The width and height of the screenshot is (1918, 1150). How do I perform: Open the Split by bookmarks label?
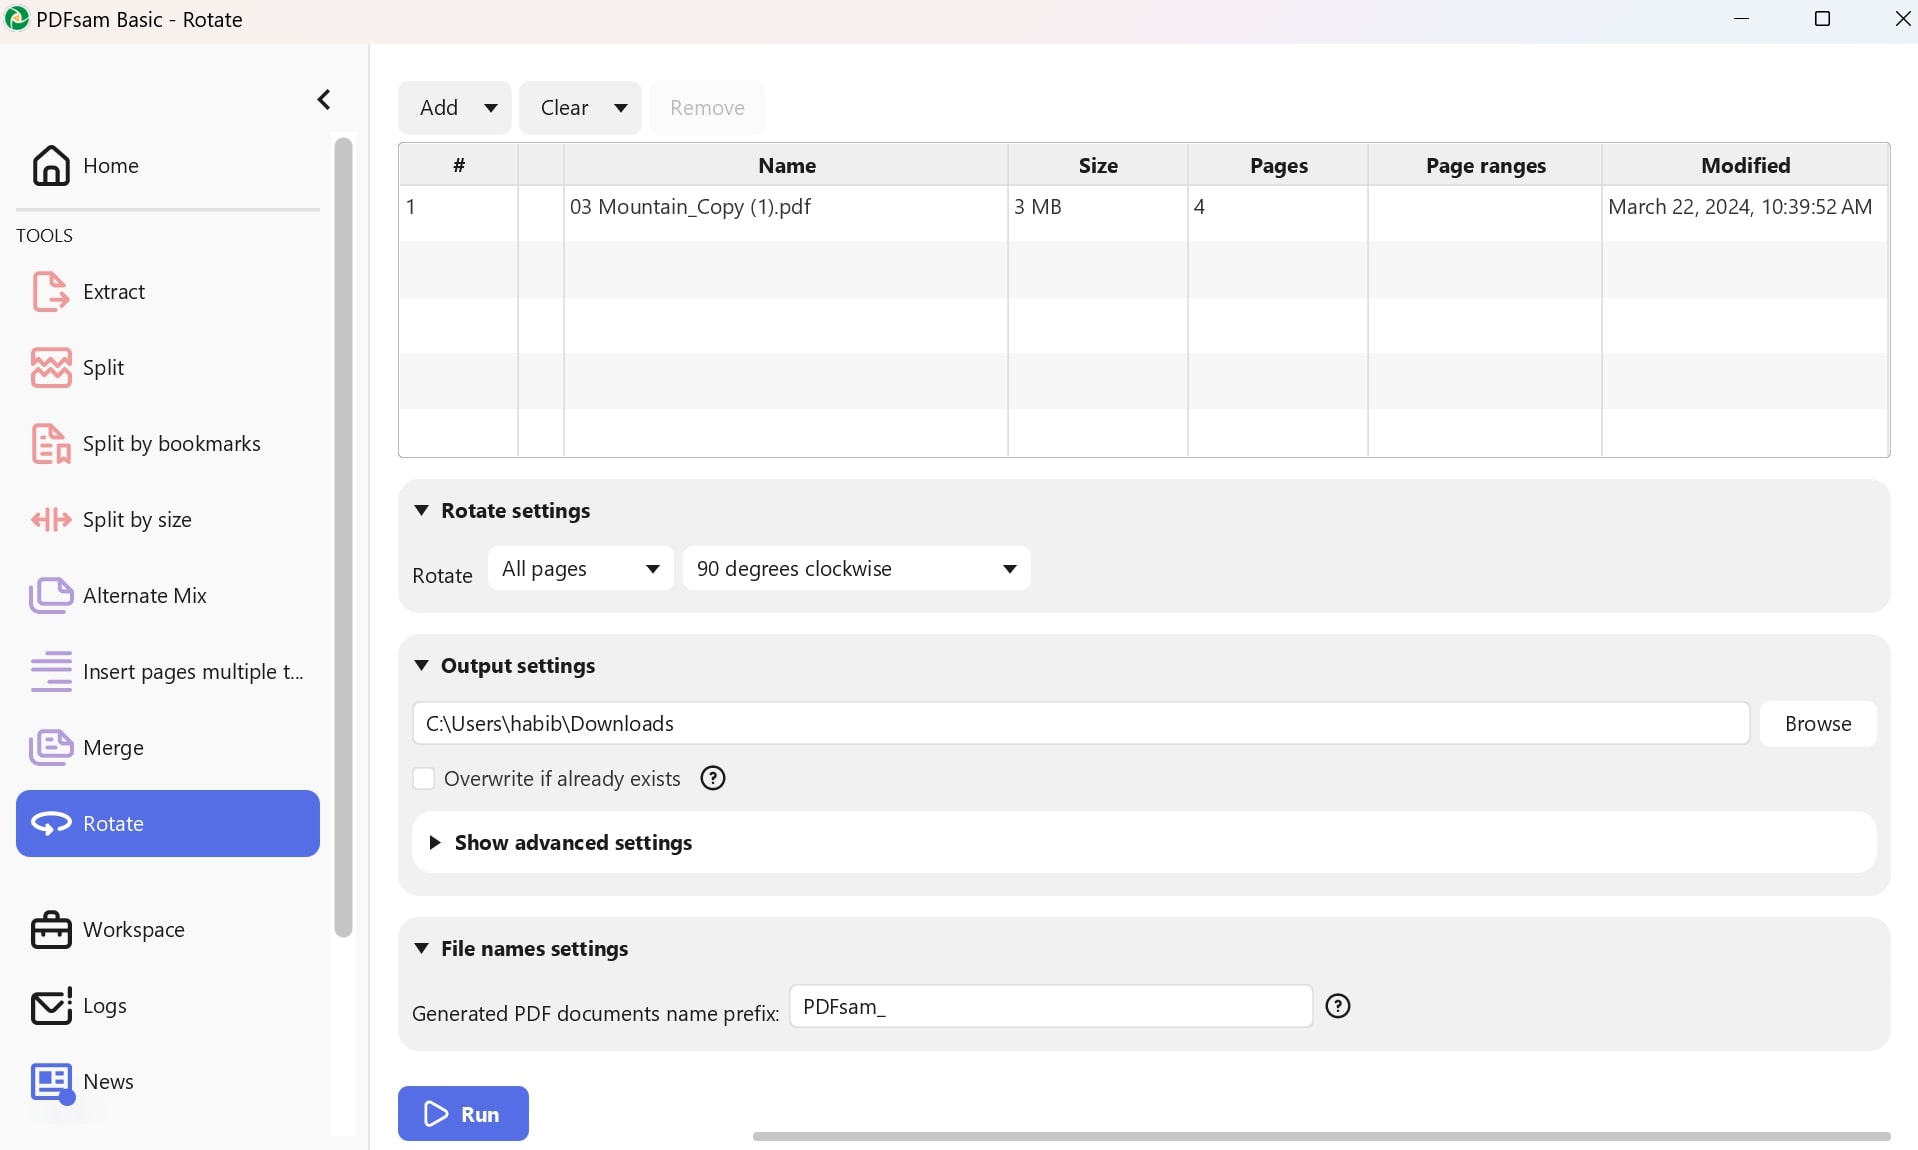[172, 444]
